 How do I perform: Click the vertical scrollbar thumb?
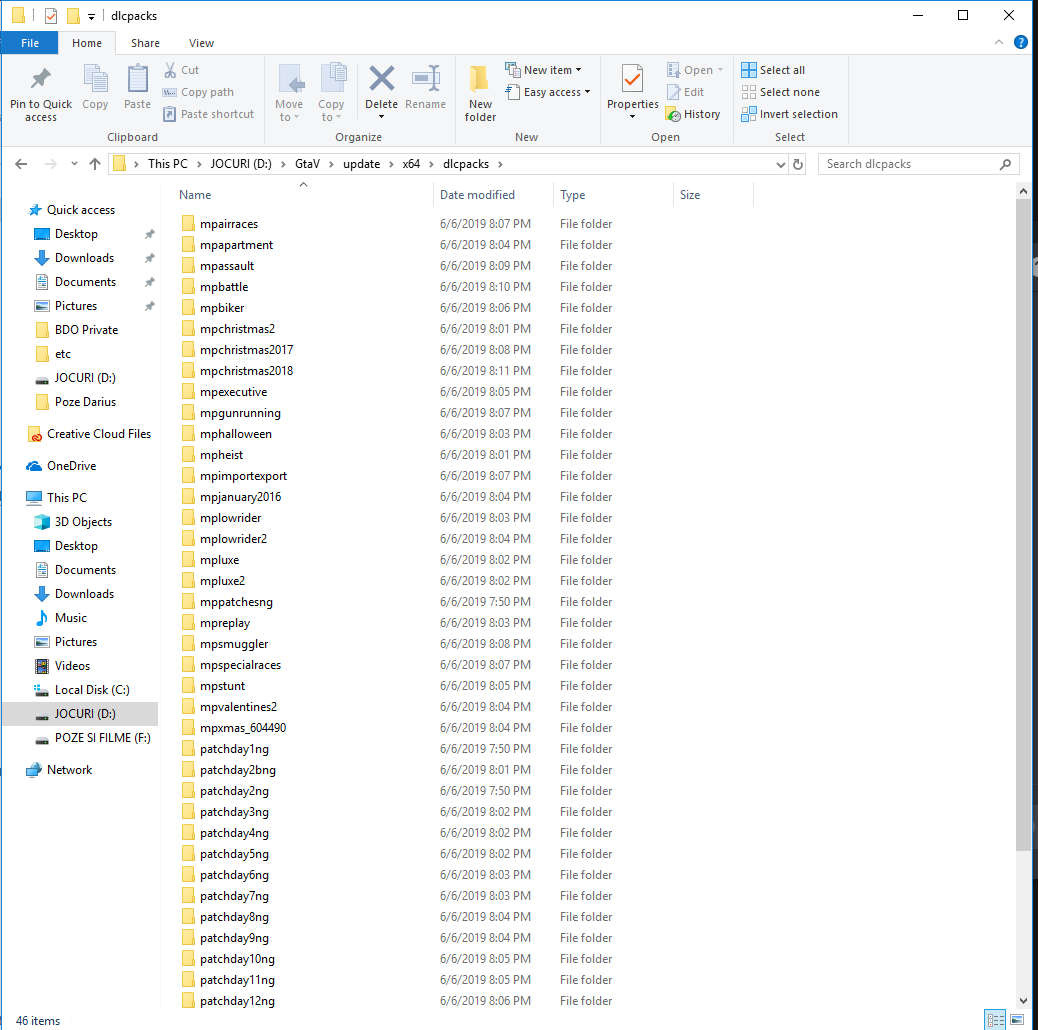click(1023, 524)
